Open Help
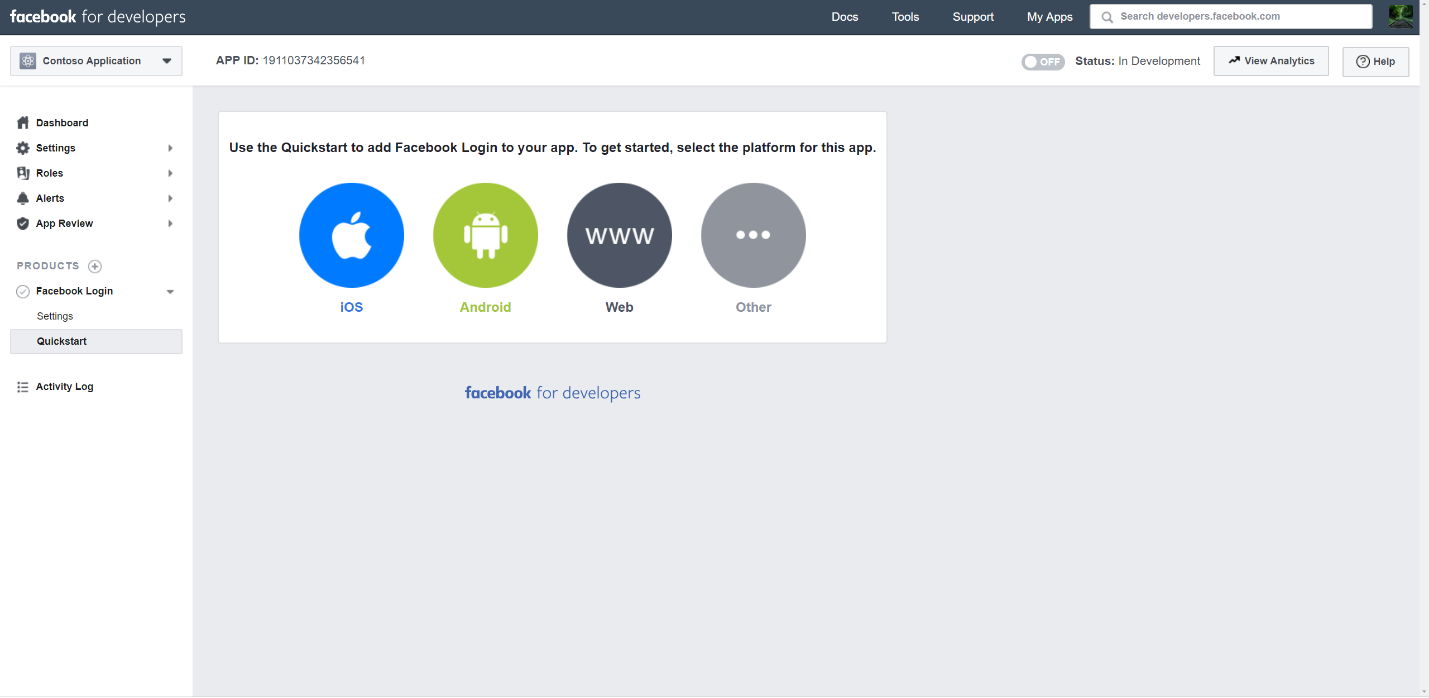The image size is (1429, 698). click(1375, 61)
